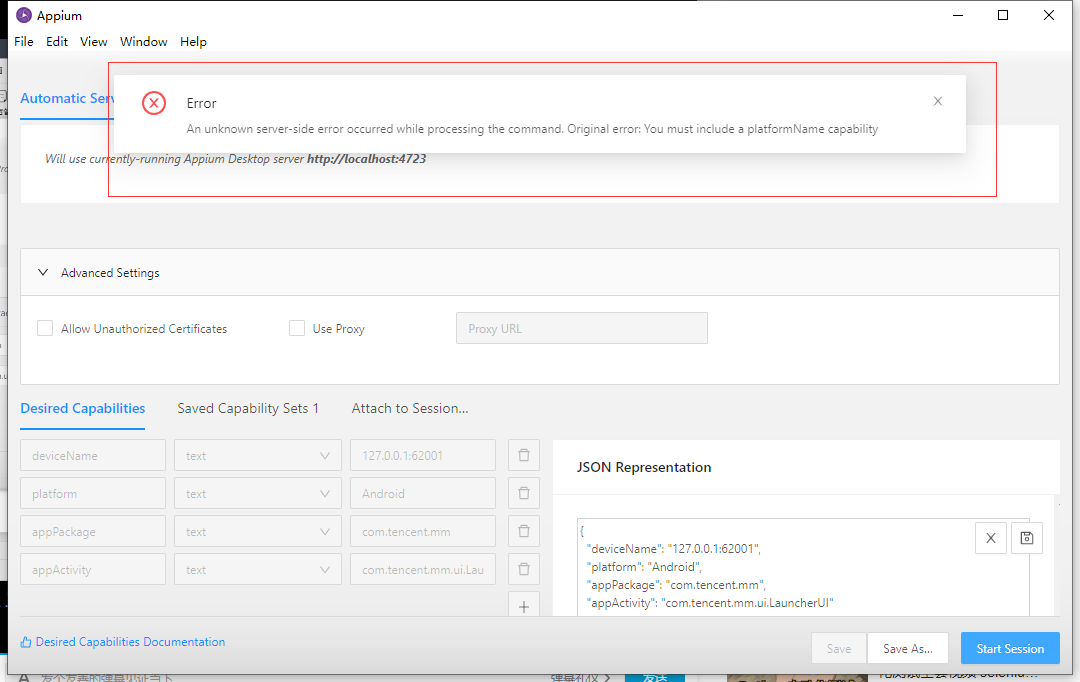Delete the appActivity capability row

pos(523,569)
